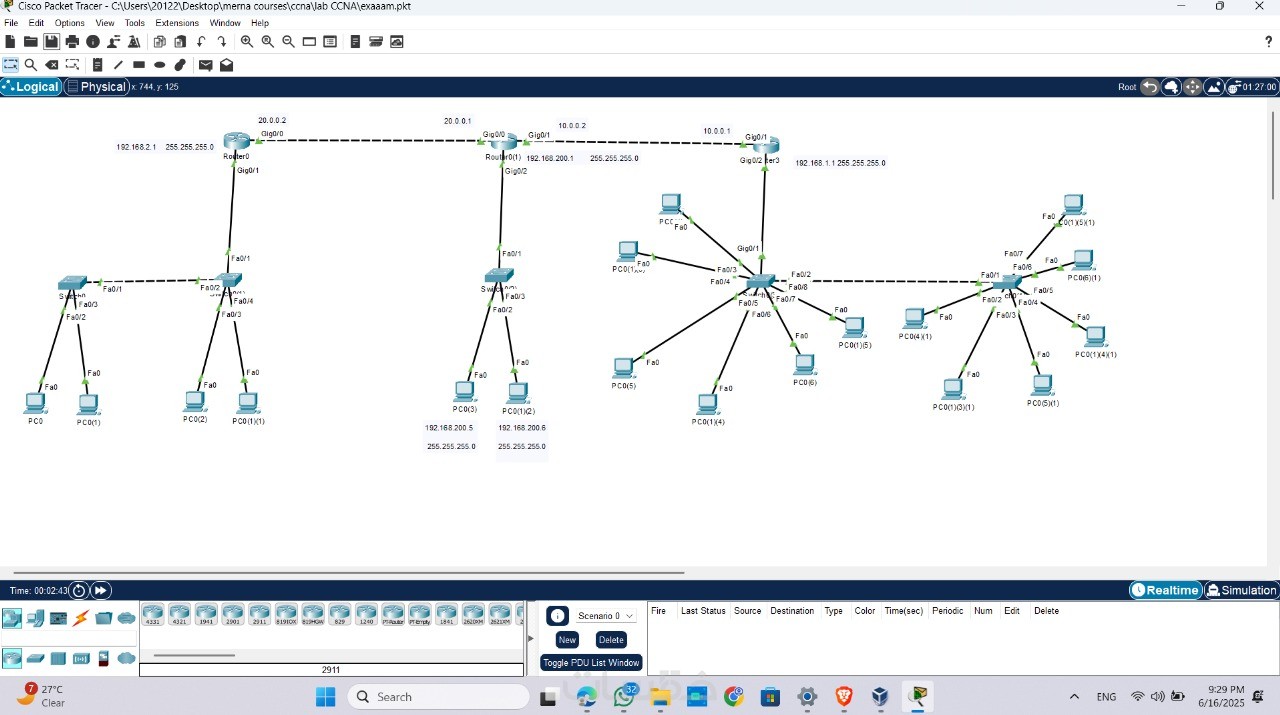Screen dimensions: 1280x715
Task: Toggle Realtime mode
Action: pyautogui.click(x=1166, y=590)
